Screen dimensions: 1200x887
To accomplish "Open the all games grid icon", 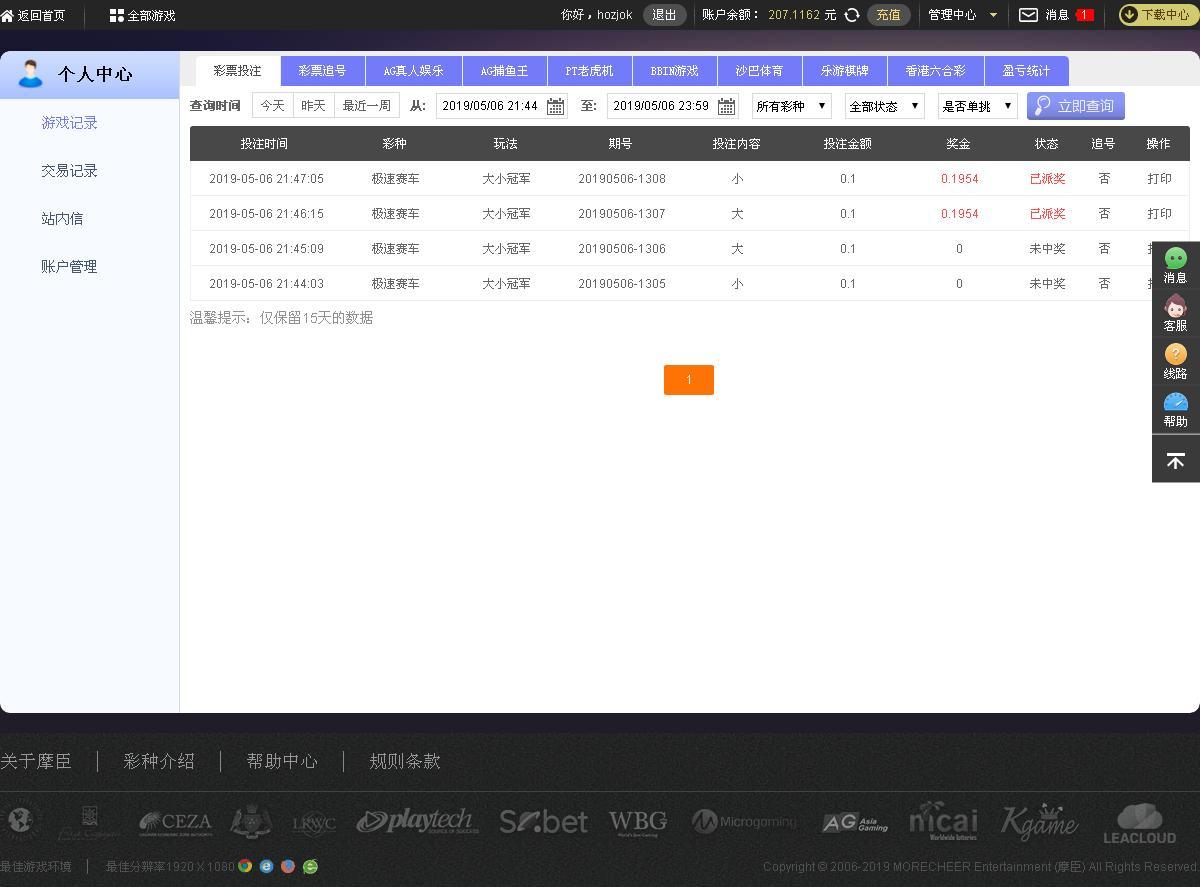I will click(117, 16).
